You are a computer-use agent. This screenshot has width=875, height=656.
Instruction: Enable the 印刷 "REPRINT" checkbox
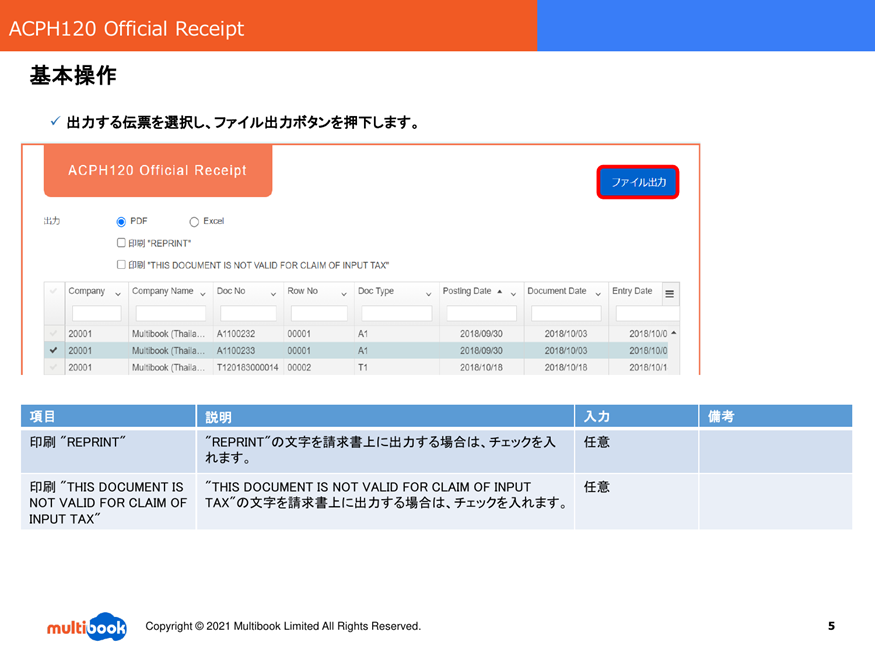pos(121,243)
